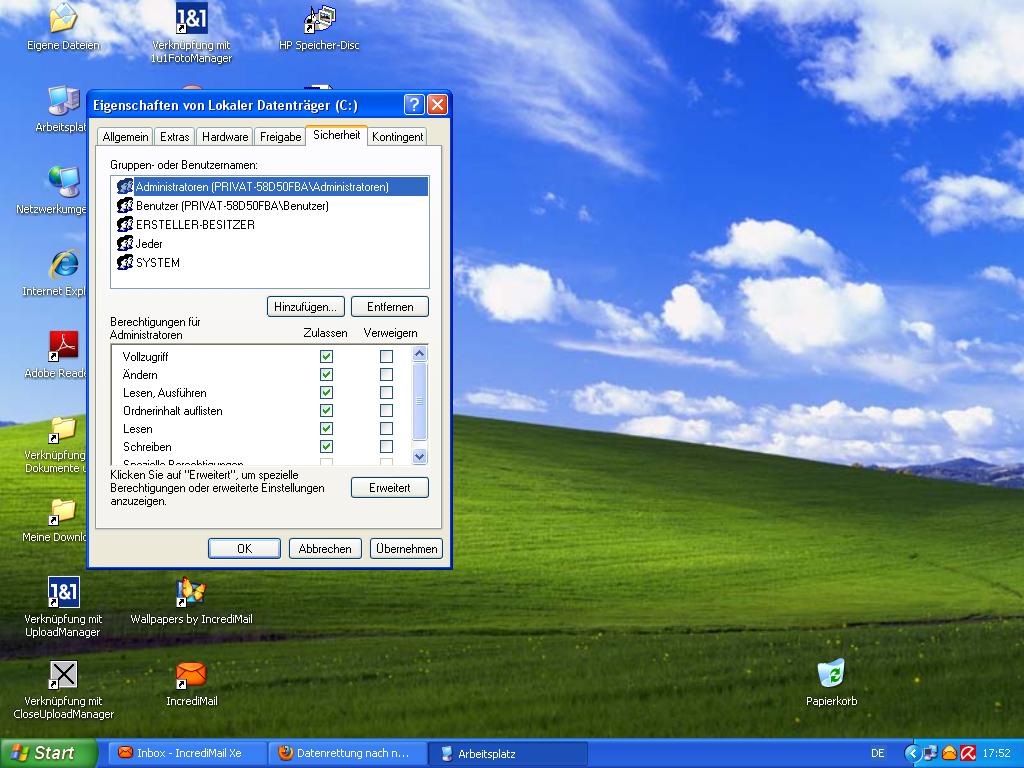Viewport: 1024px width, 768px height.
Task: Toggle Schreiben Verweigern checkbox
Action: point(387,447)
